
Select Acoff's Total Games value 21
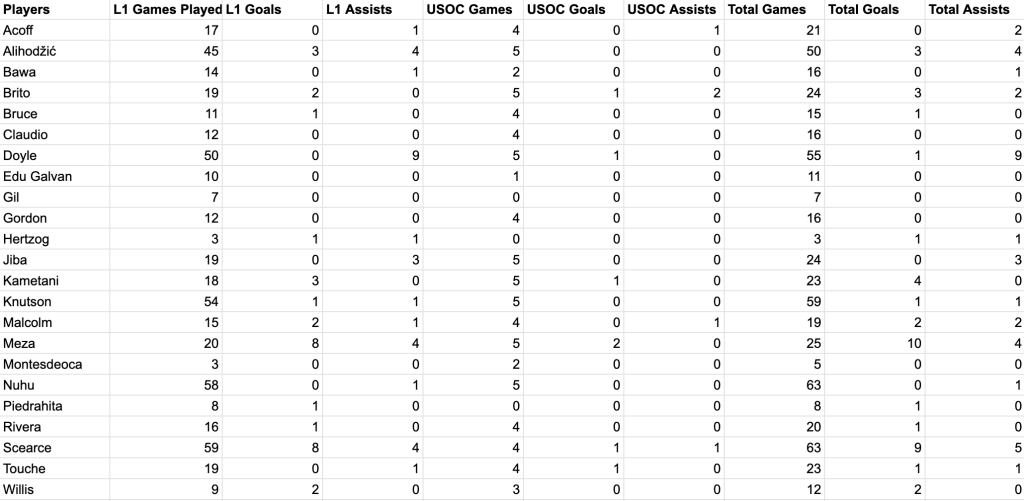coord(809,30)
